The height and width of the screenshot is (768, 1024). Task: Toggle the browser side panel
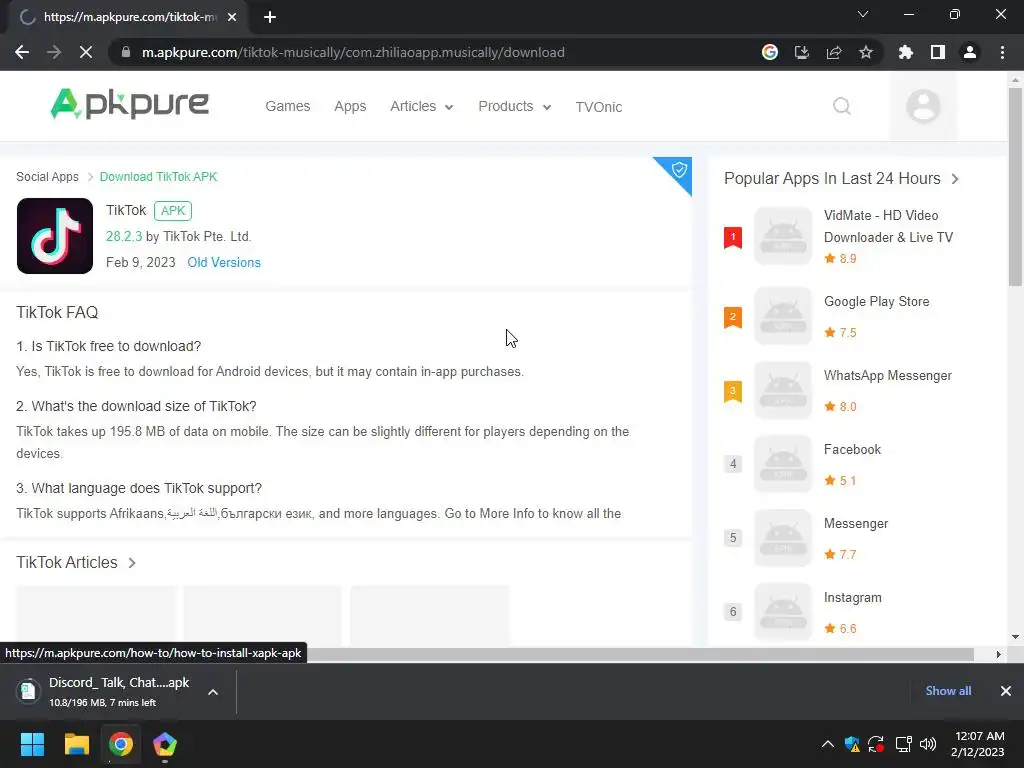tap(937, 52)
